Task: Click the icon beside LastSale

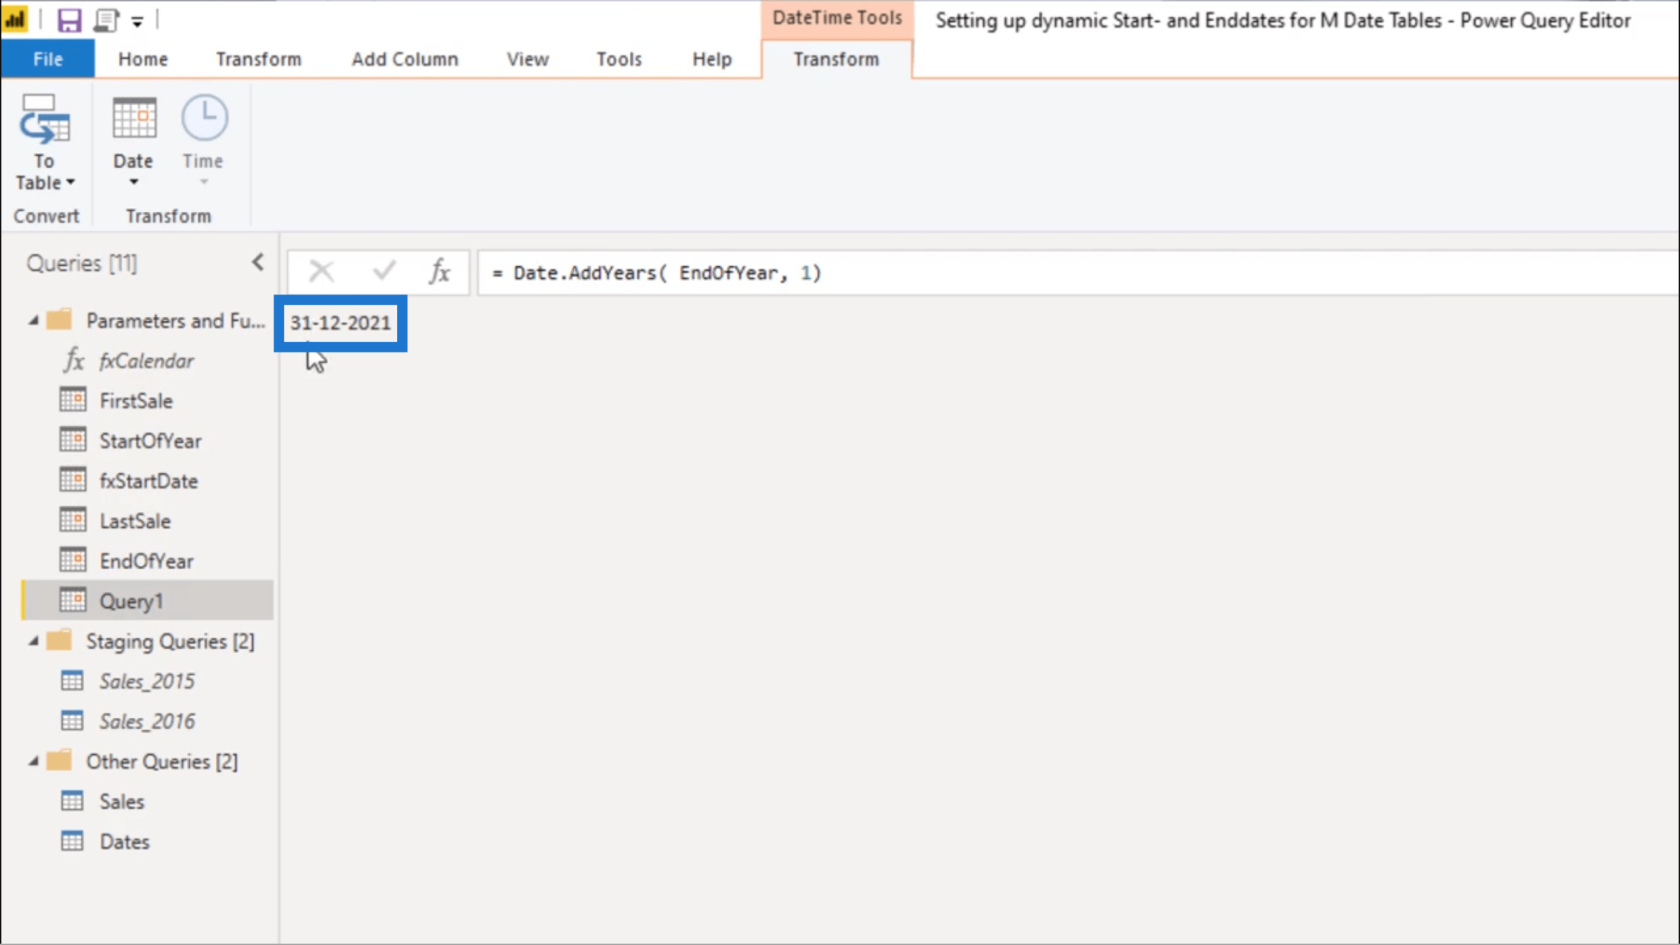Action: (73, 520)
